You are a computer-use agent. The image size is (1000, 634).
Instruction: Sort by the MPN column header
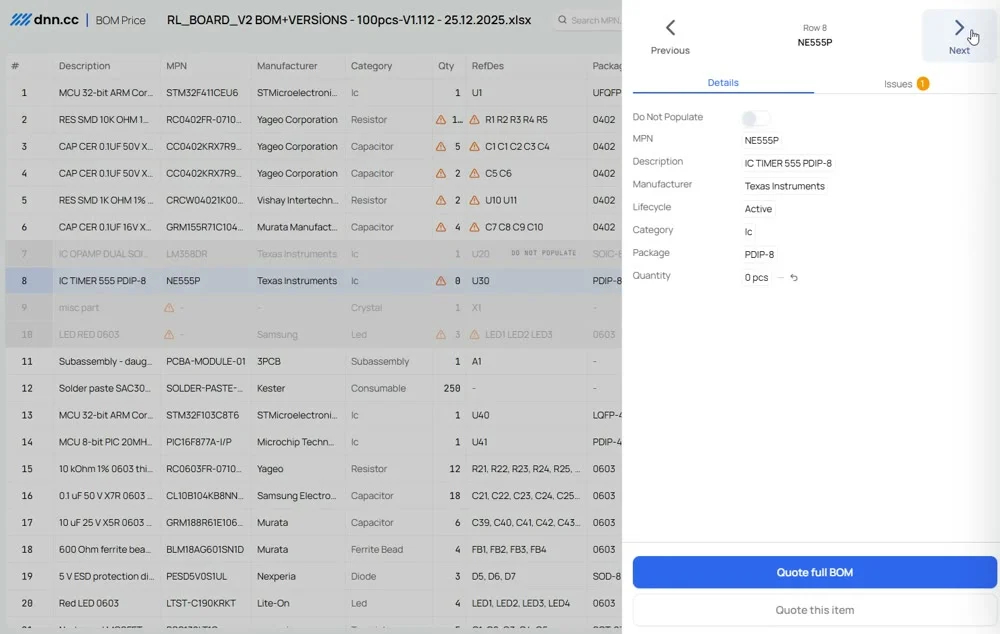[x=176, y=66]
